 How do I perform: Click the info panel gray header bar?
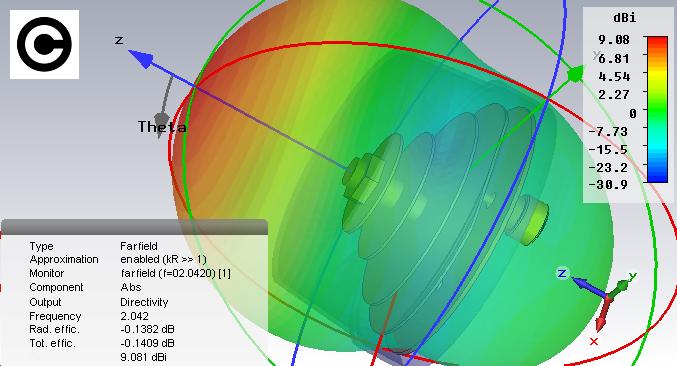click(x=135, y=227)
